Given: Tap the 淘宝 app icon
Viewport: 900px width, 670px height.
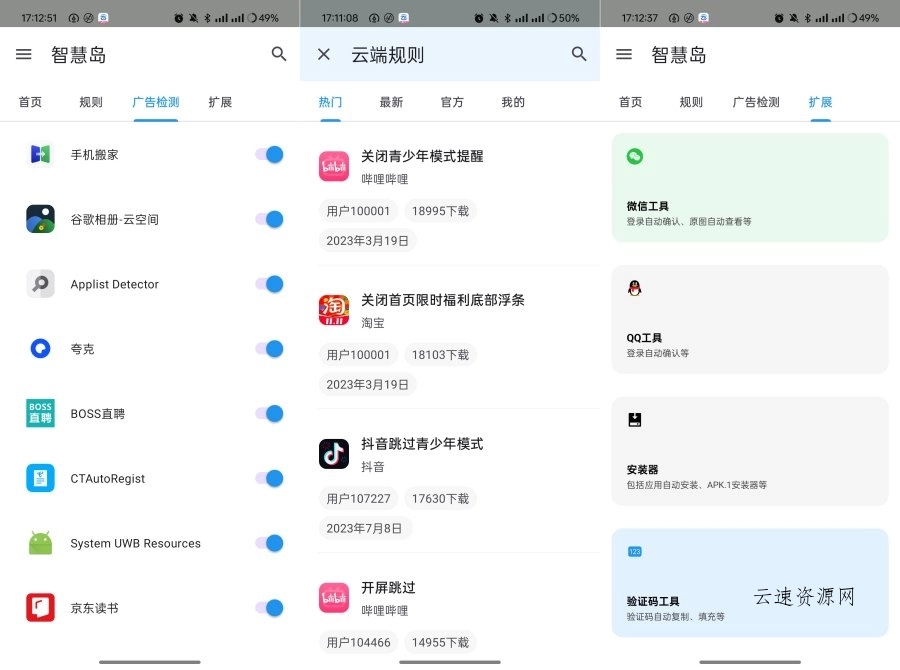Looking at the screenshot, I should coord(333,311).
